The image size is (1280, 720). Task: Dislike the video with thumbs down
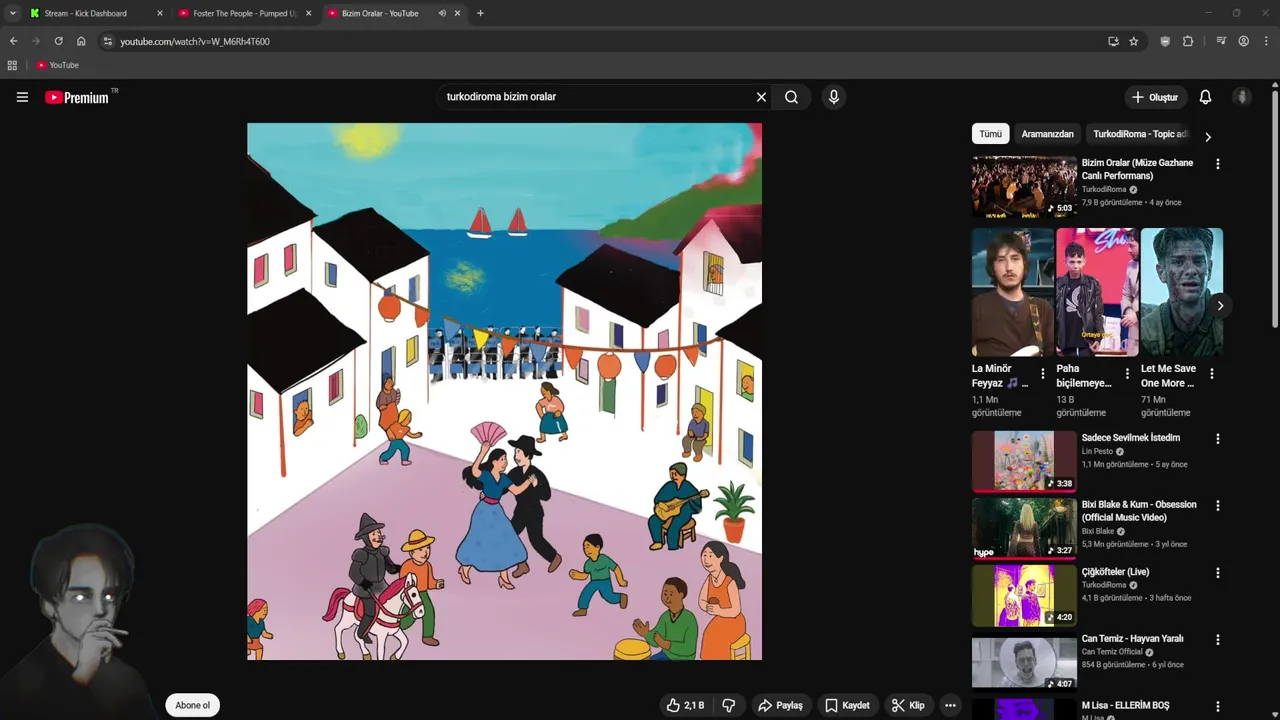pos(729,705)
